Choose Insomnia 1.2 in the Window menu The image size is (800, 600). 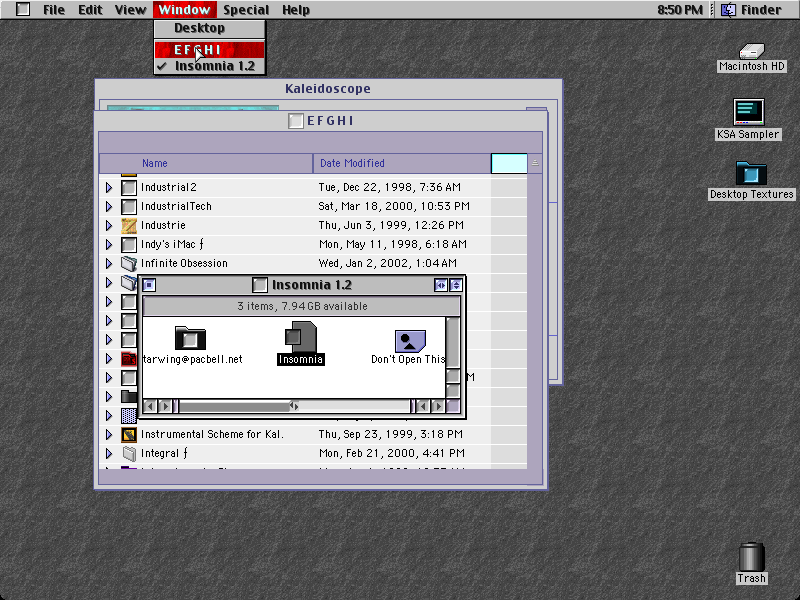coord(209,66)
